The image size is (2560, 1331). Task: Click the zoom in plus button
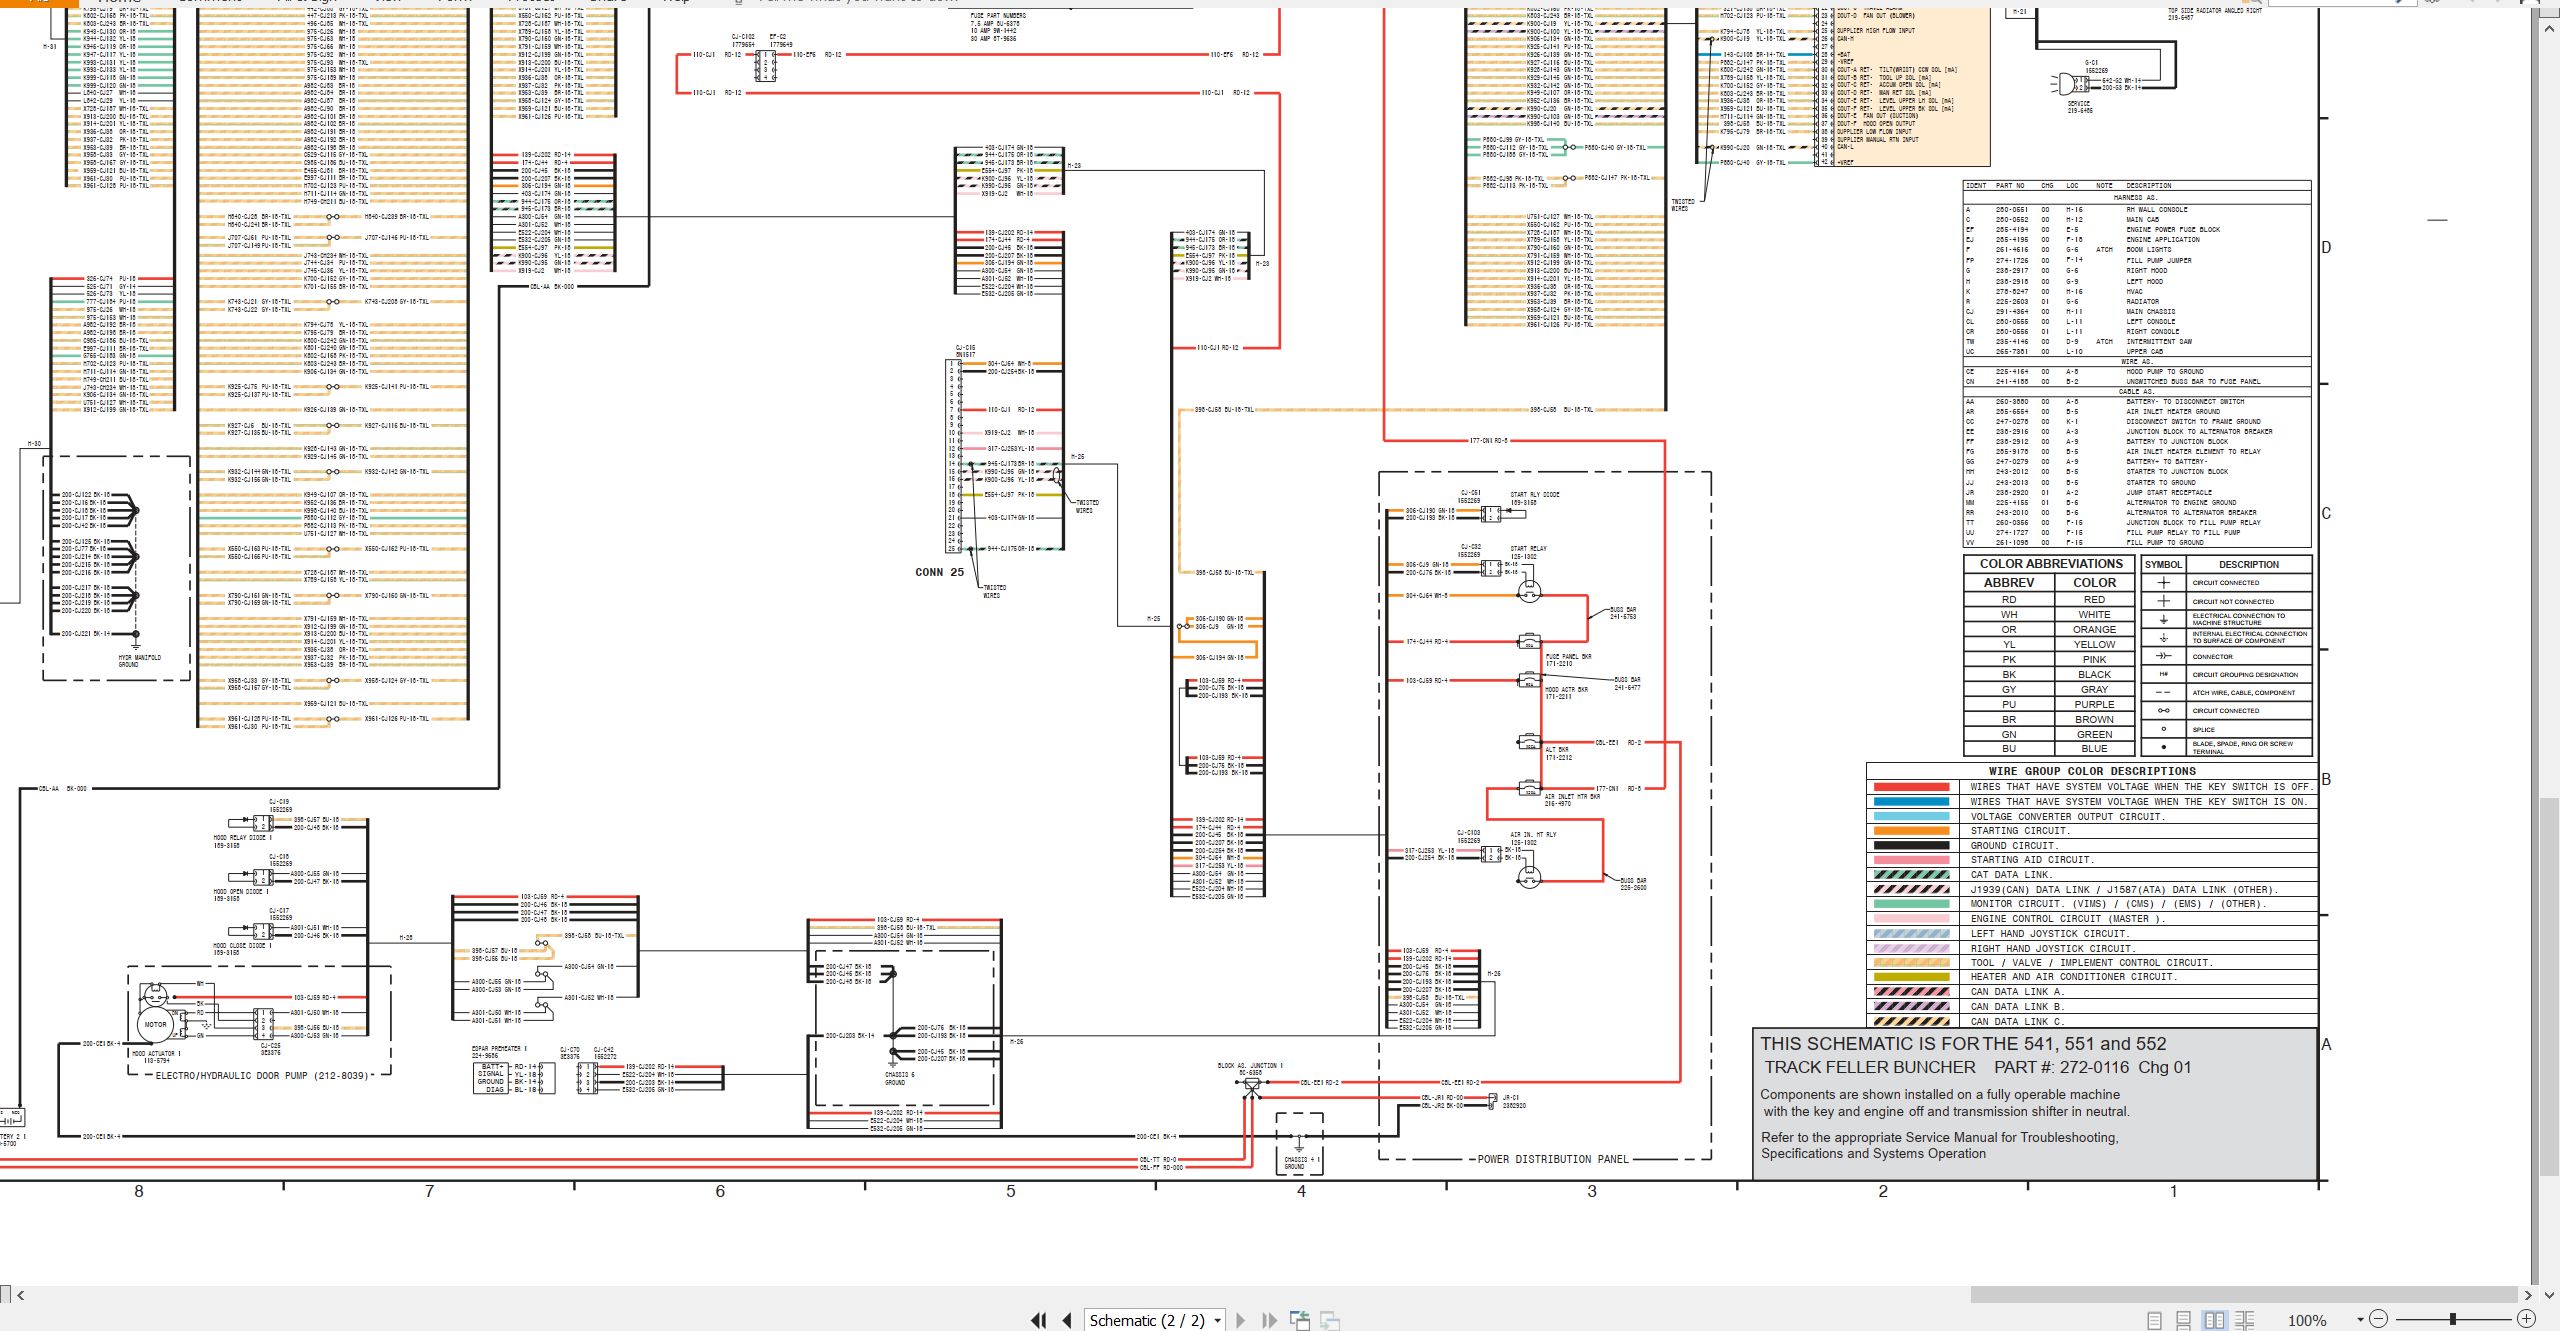click(2526, 1319)
